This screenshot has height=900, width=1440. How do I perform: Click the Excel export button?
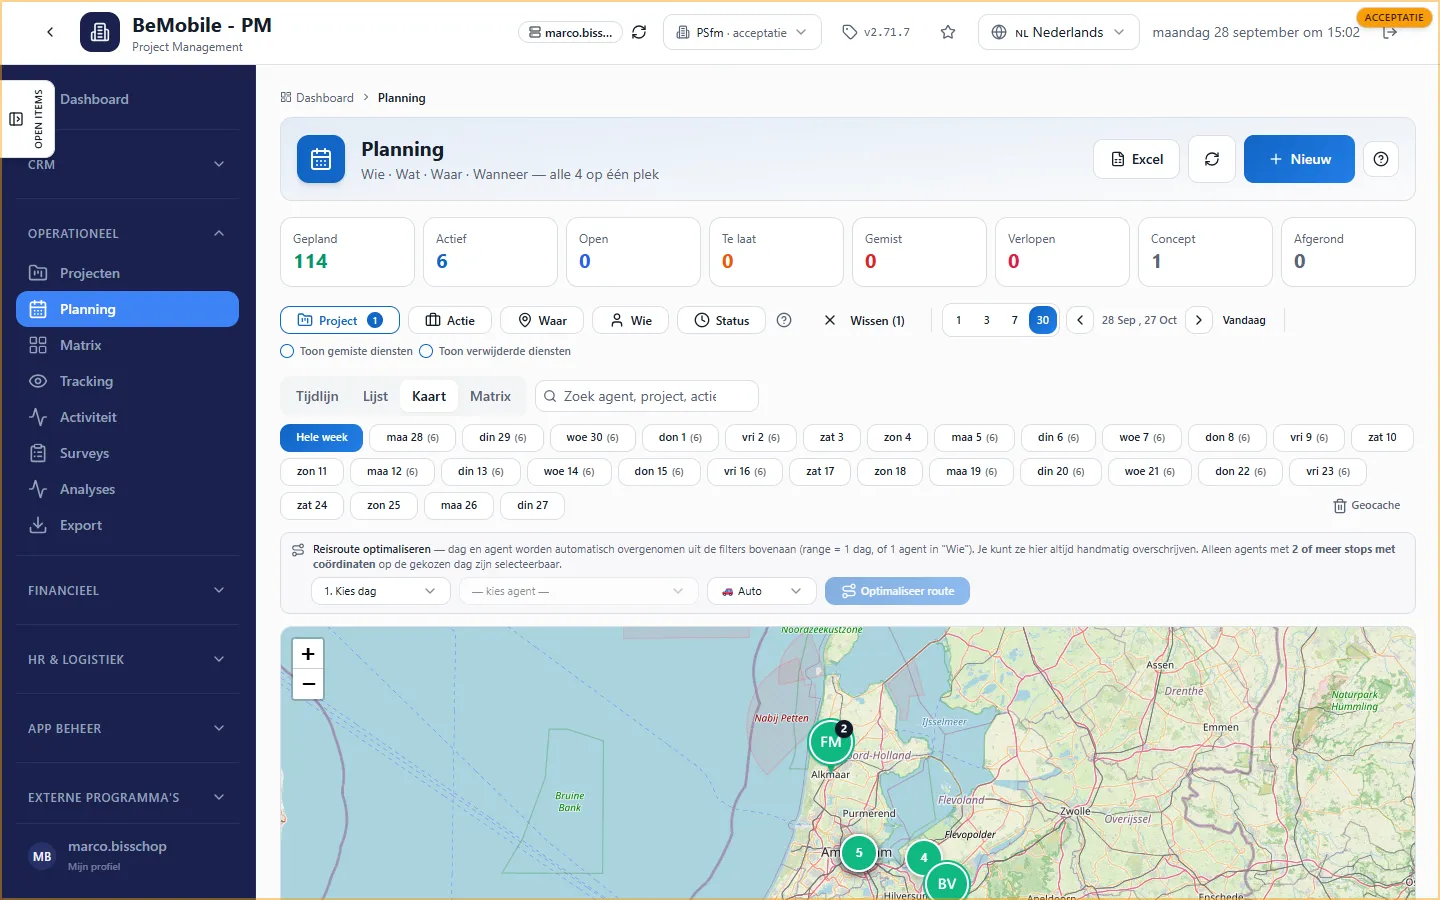(1137, 159)
